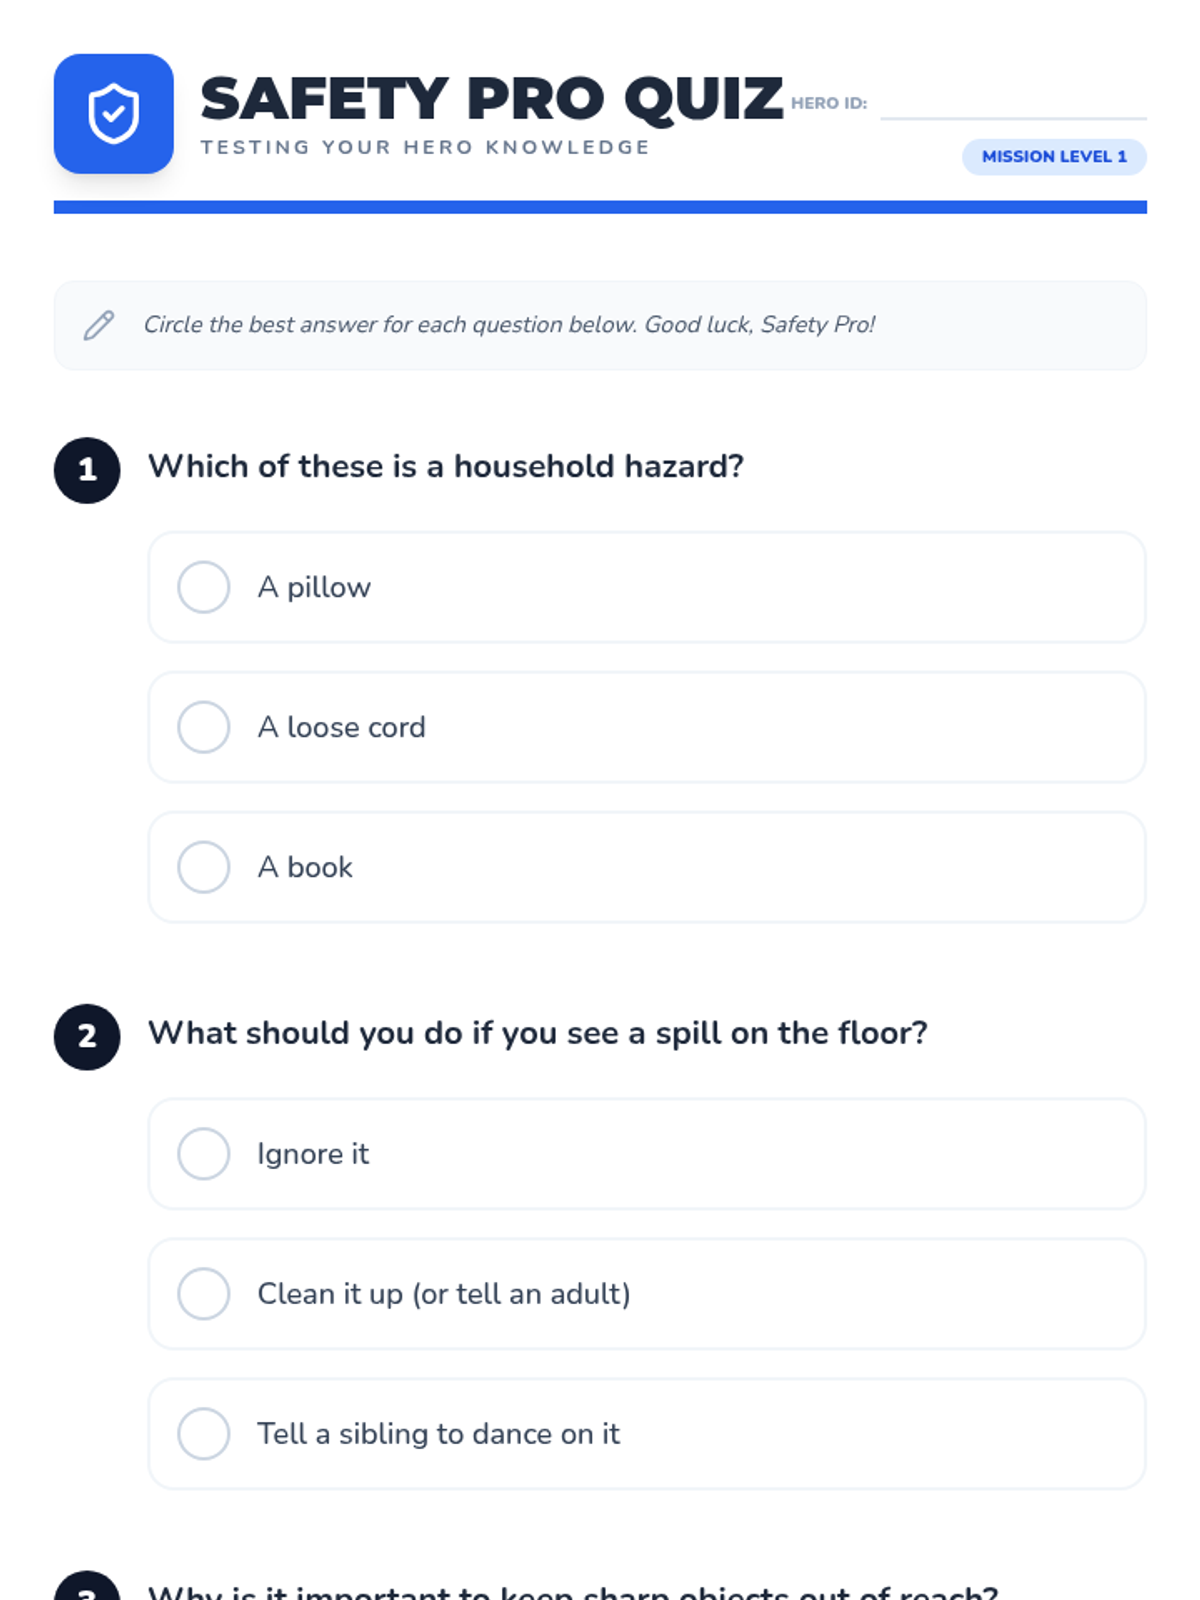Screen dimensions: 1200x1600
Task: Click the "A loose cord" answer text
Action: click(x=341, y=727)
